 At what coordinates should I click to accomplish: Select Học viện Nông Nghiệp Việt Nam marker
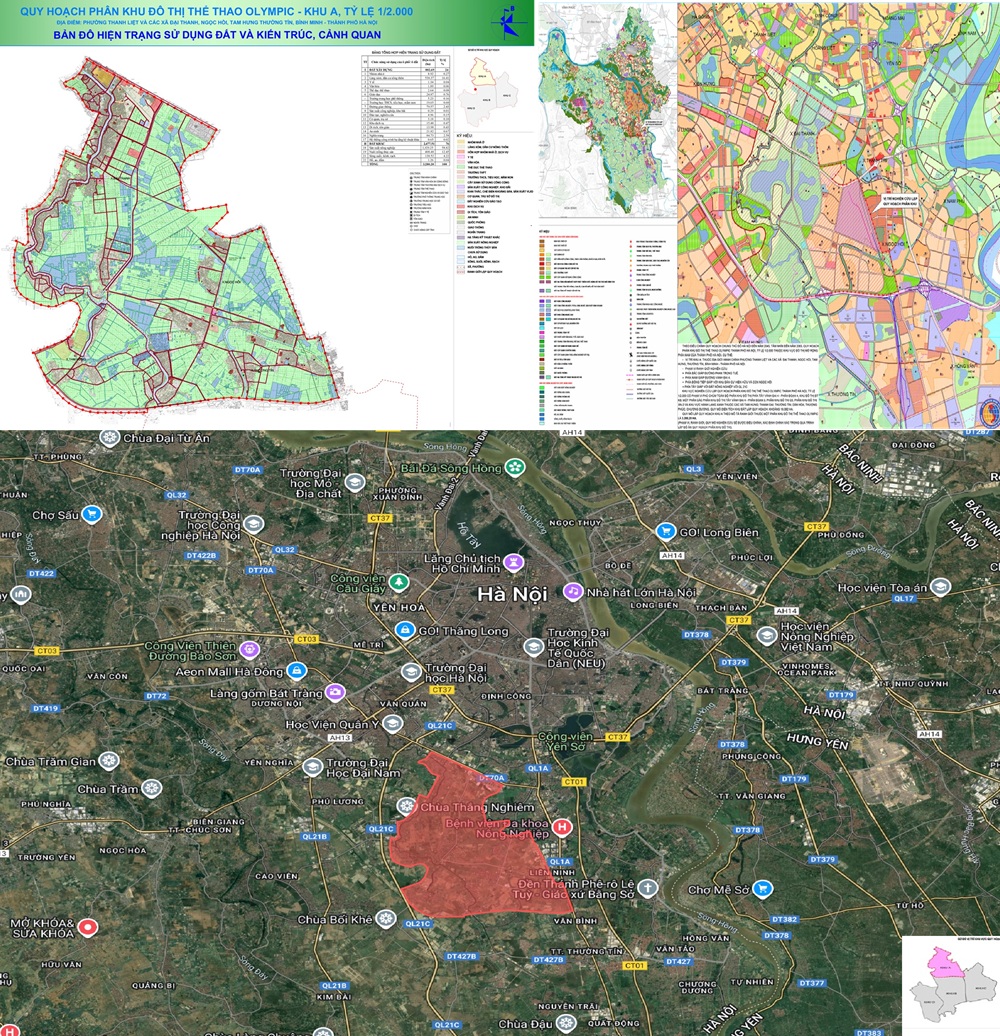(x=767, y=636)
